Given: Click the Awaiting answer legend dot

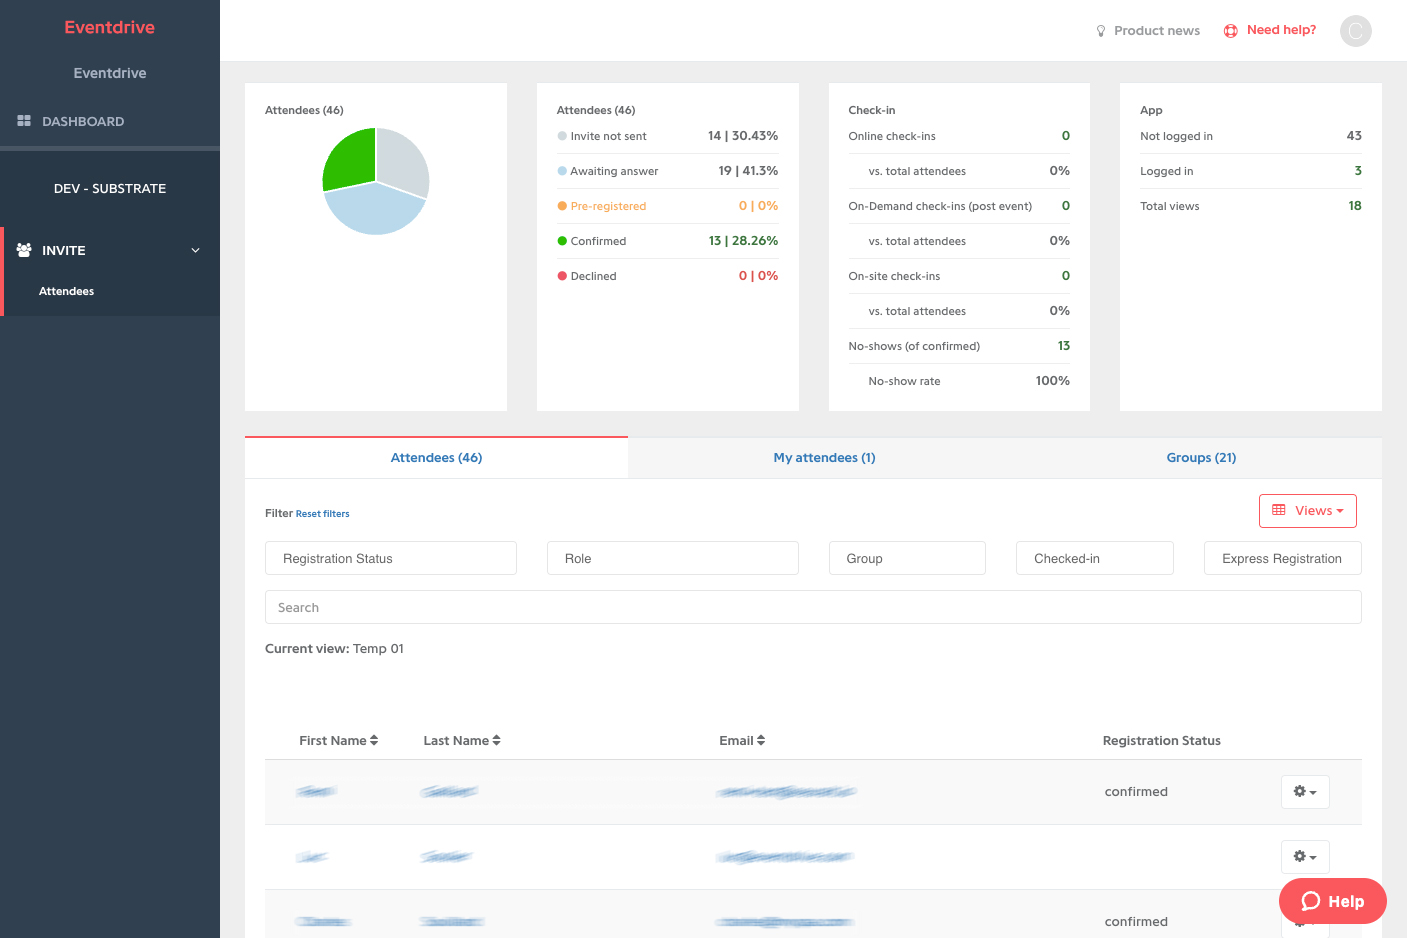Looking at the screenshot, I should (x=562, y=171).
